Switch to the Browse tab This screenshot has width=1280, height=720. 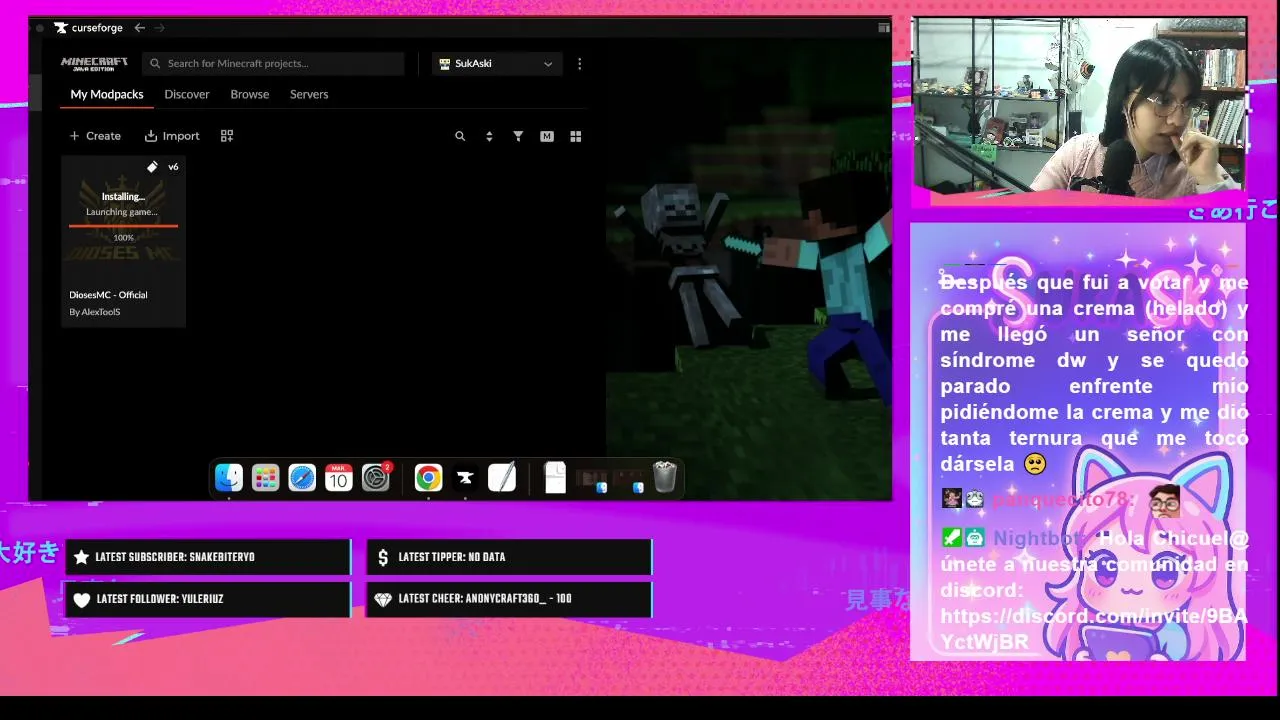point(250,94)
